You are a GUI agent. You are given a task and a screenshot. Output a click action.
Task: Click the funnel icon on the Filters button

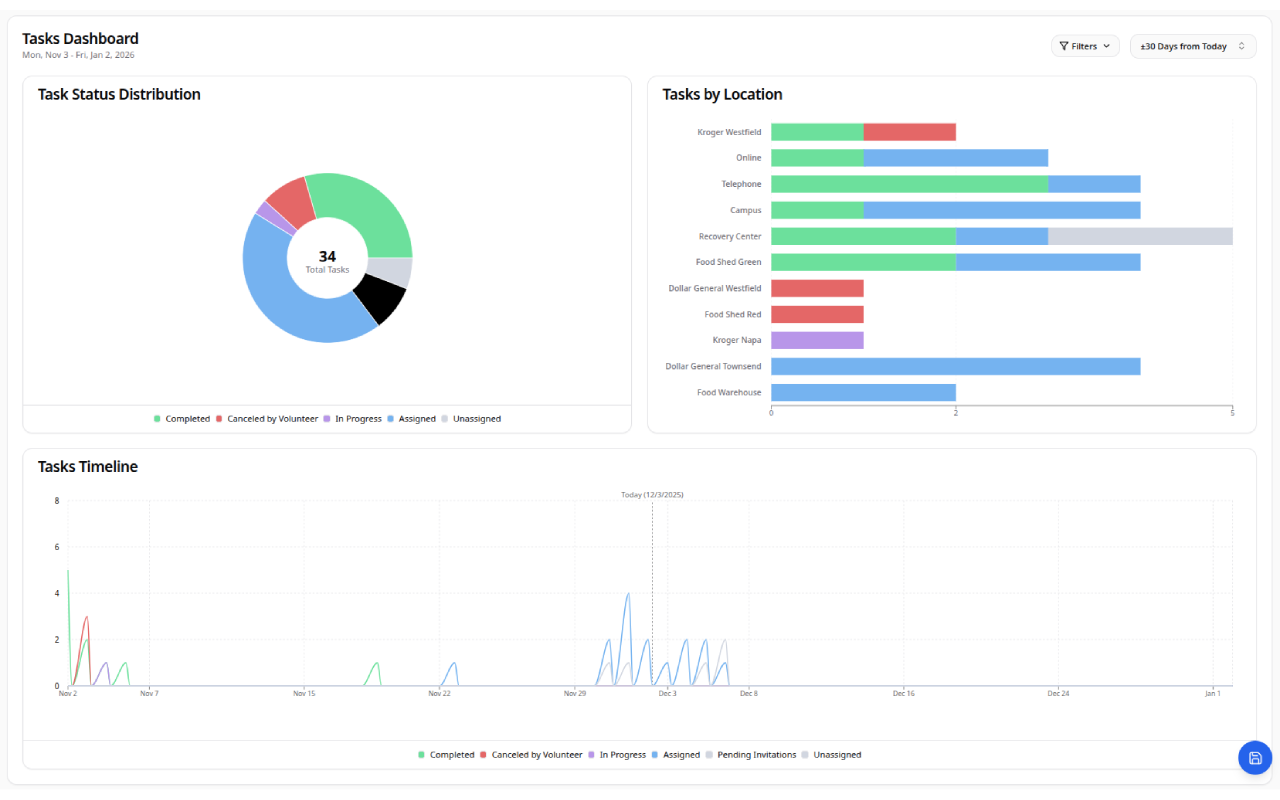(1063, 46)
